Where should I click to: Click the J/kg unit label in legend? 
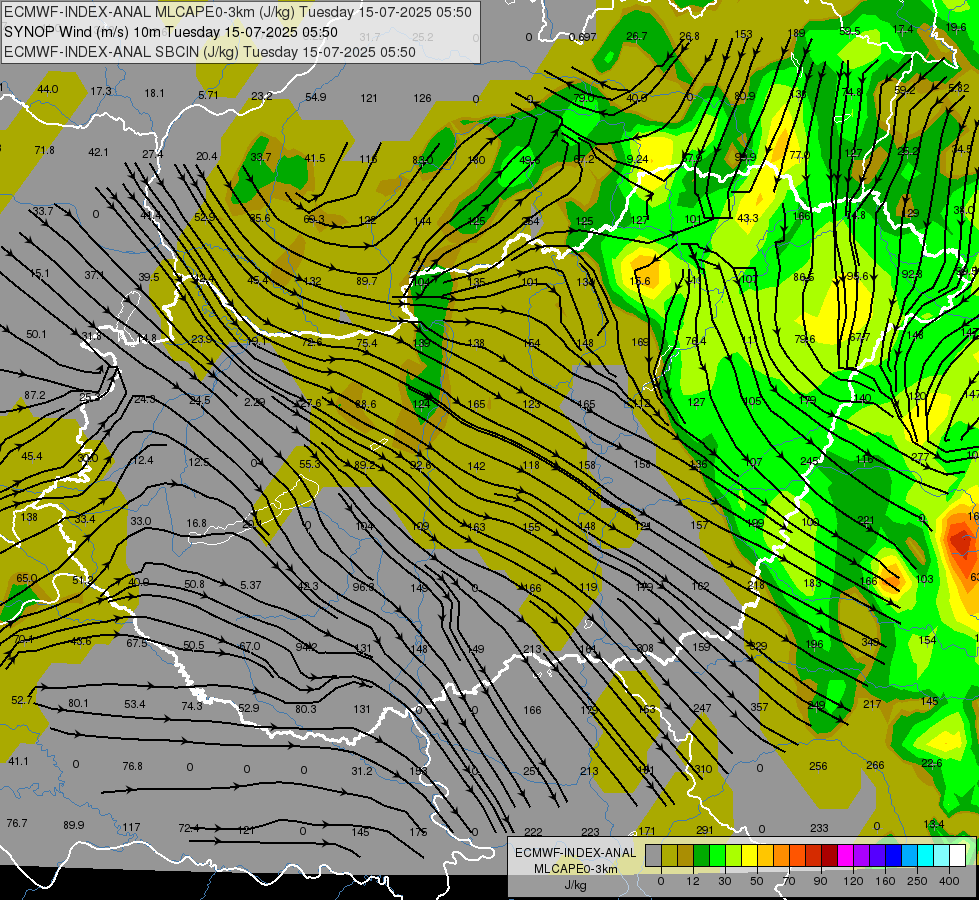575,885
